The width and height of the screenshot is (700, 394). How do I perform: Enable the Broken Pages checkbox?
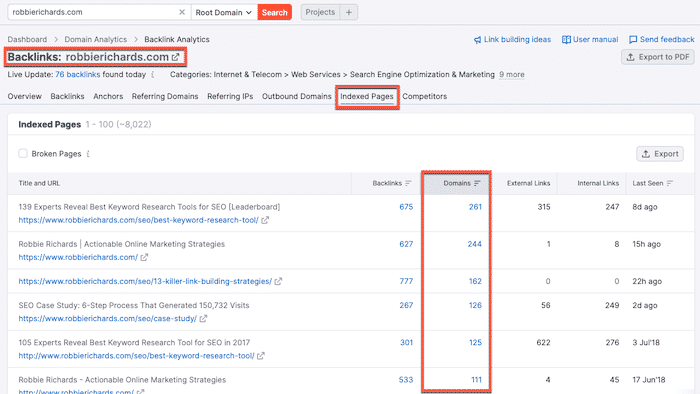pos(23,153)
